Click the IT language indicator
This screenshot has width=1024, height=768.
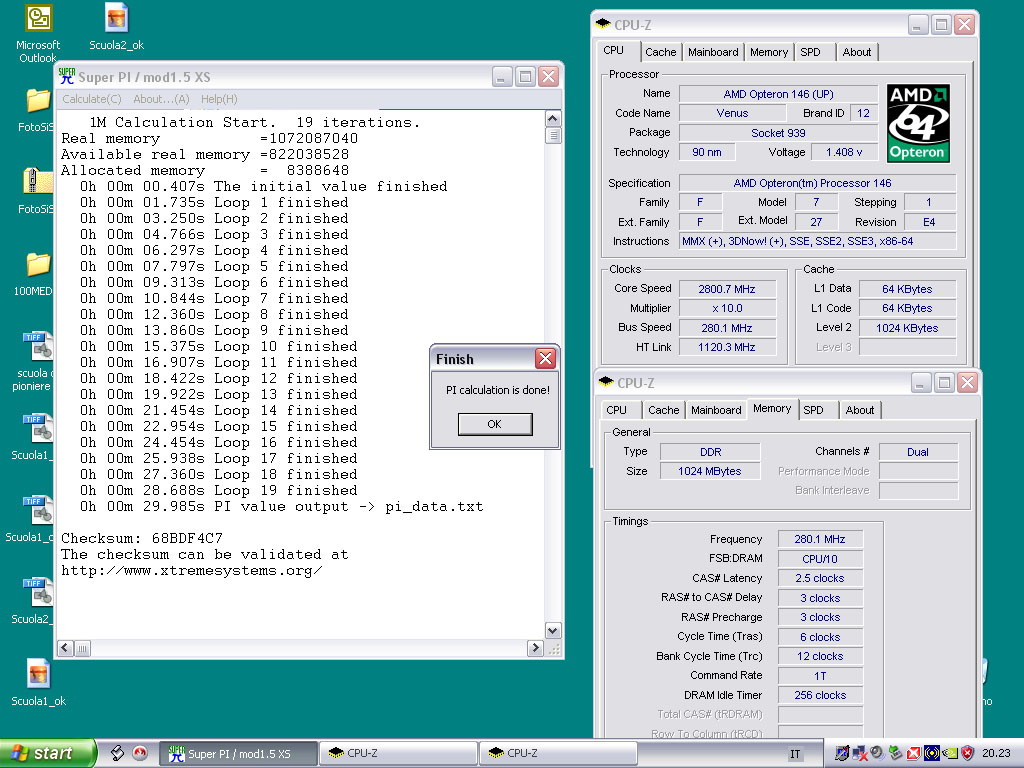pos(795,754)
